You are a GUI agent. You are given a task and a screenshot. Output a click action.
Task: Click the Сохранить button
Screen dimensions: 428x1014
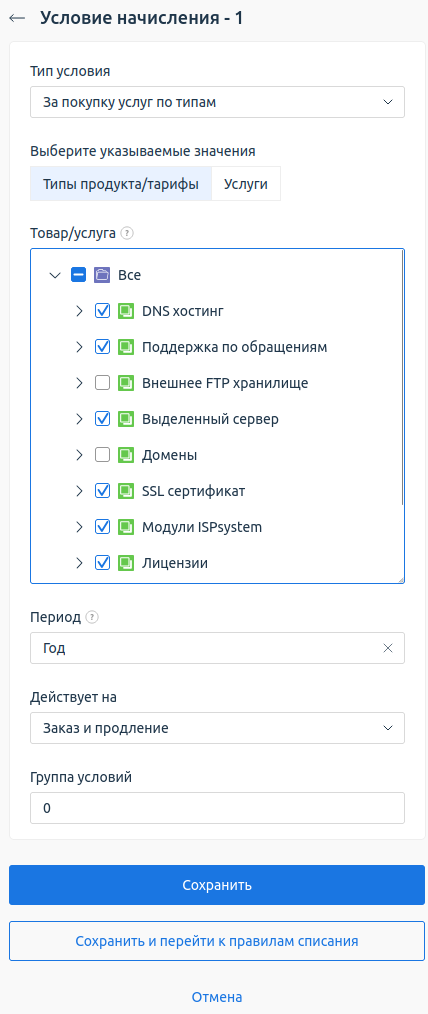[217, 885]
